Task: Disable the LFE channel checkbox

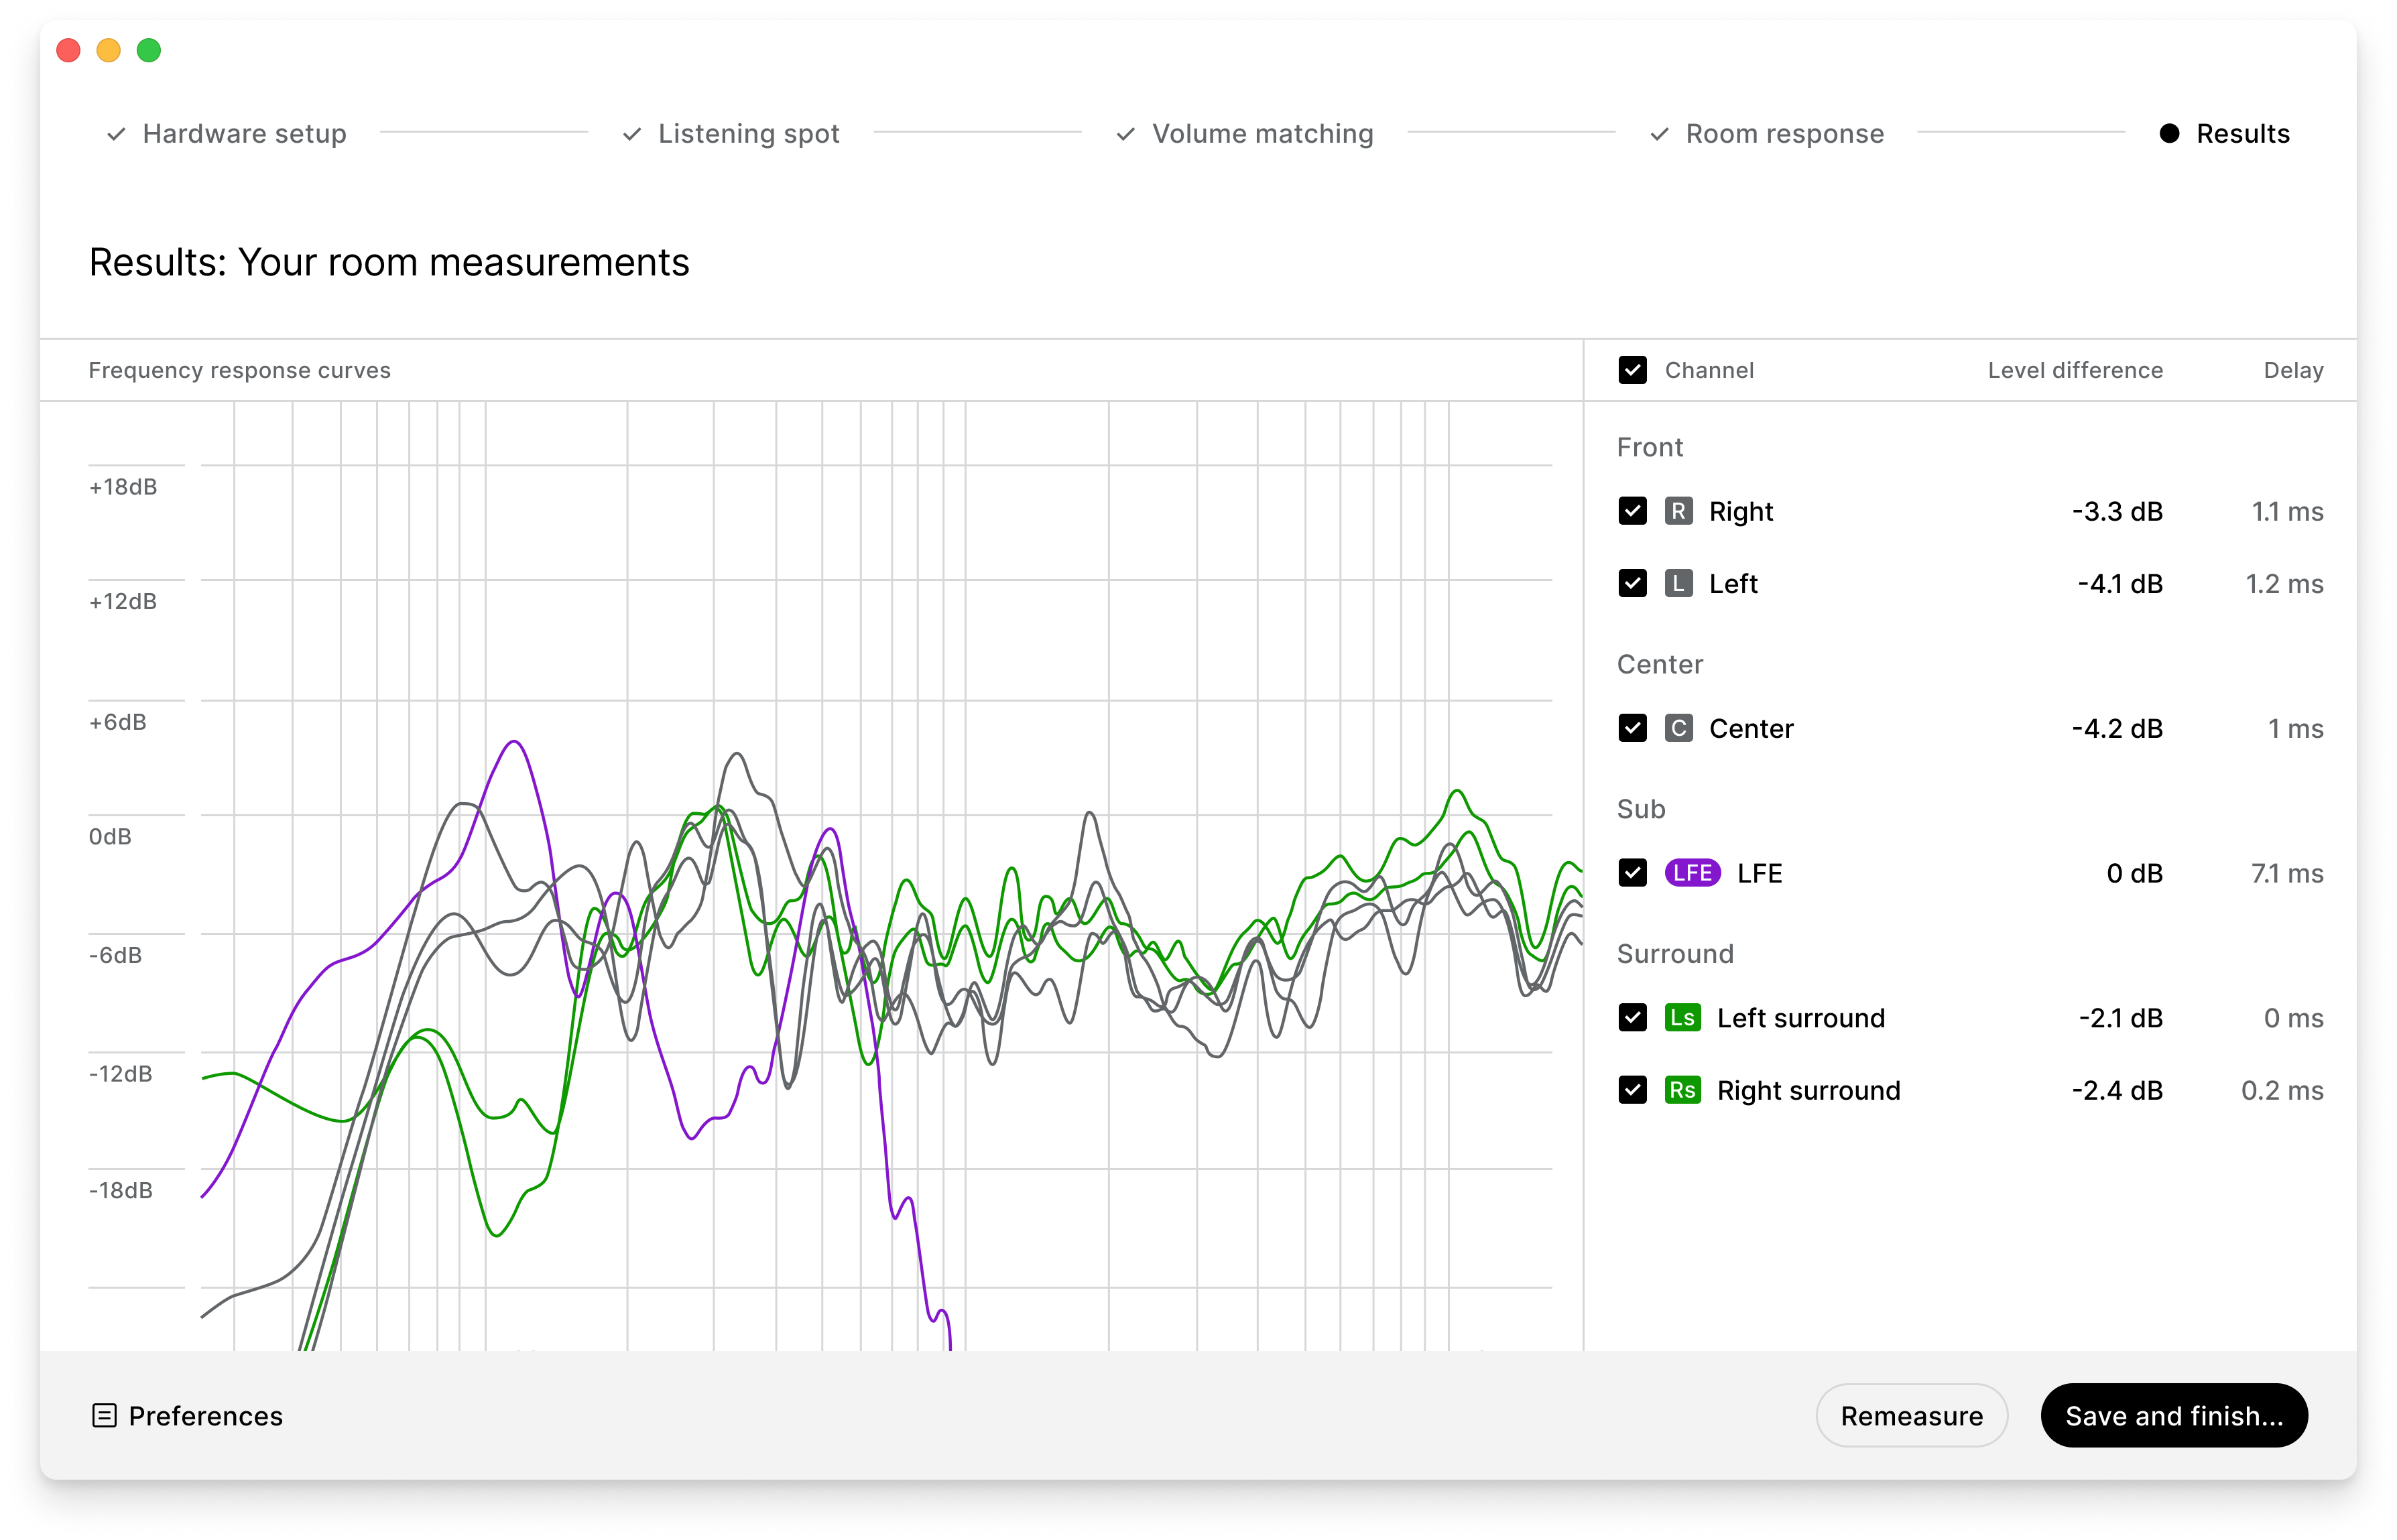Action: tap(1633, 872)
